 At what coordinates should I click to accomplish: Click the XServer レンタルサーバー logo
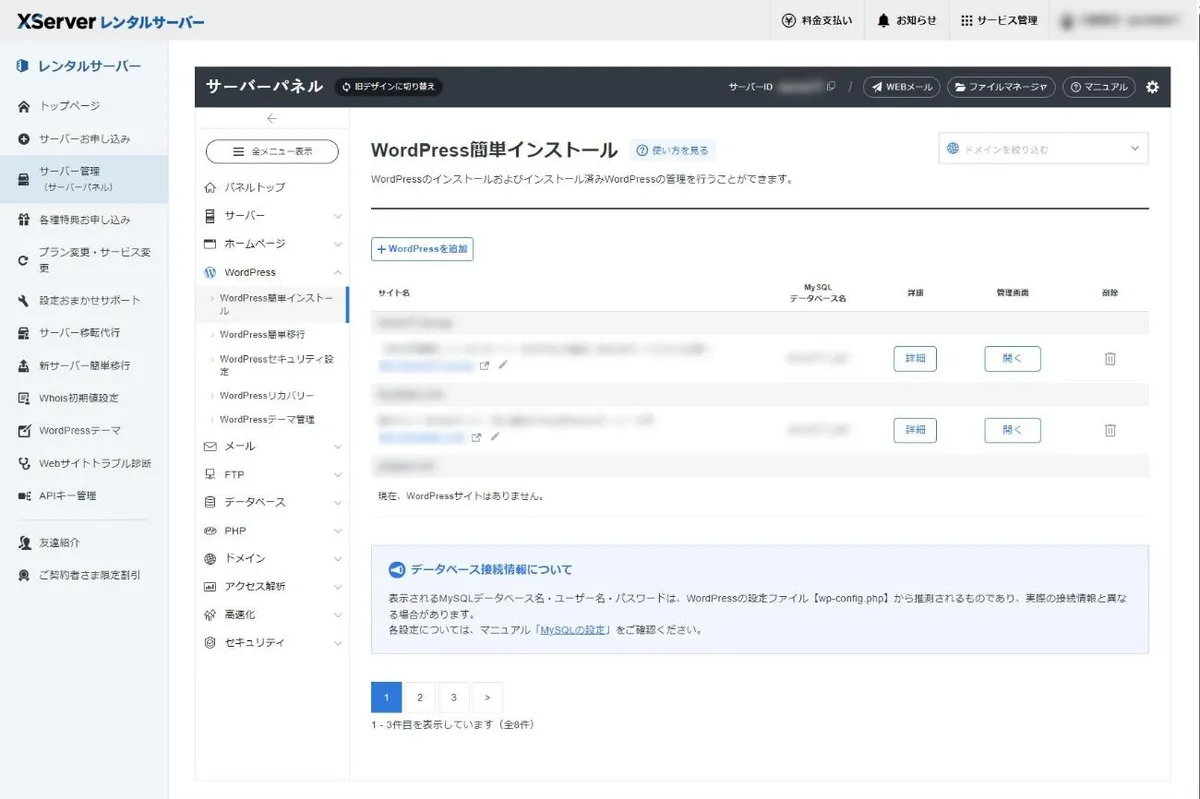coord(110,21)
